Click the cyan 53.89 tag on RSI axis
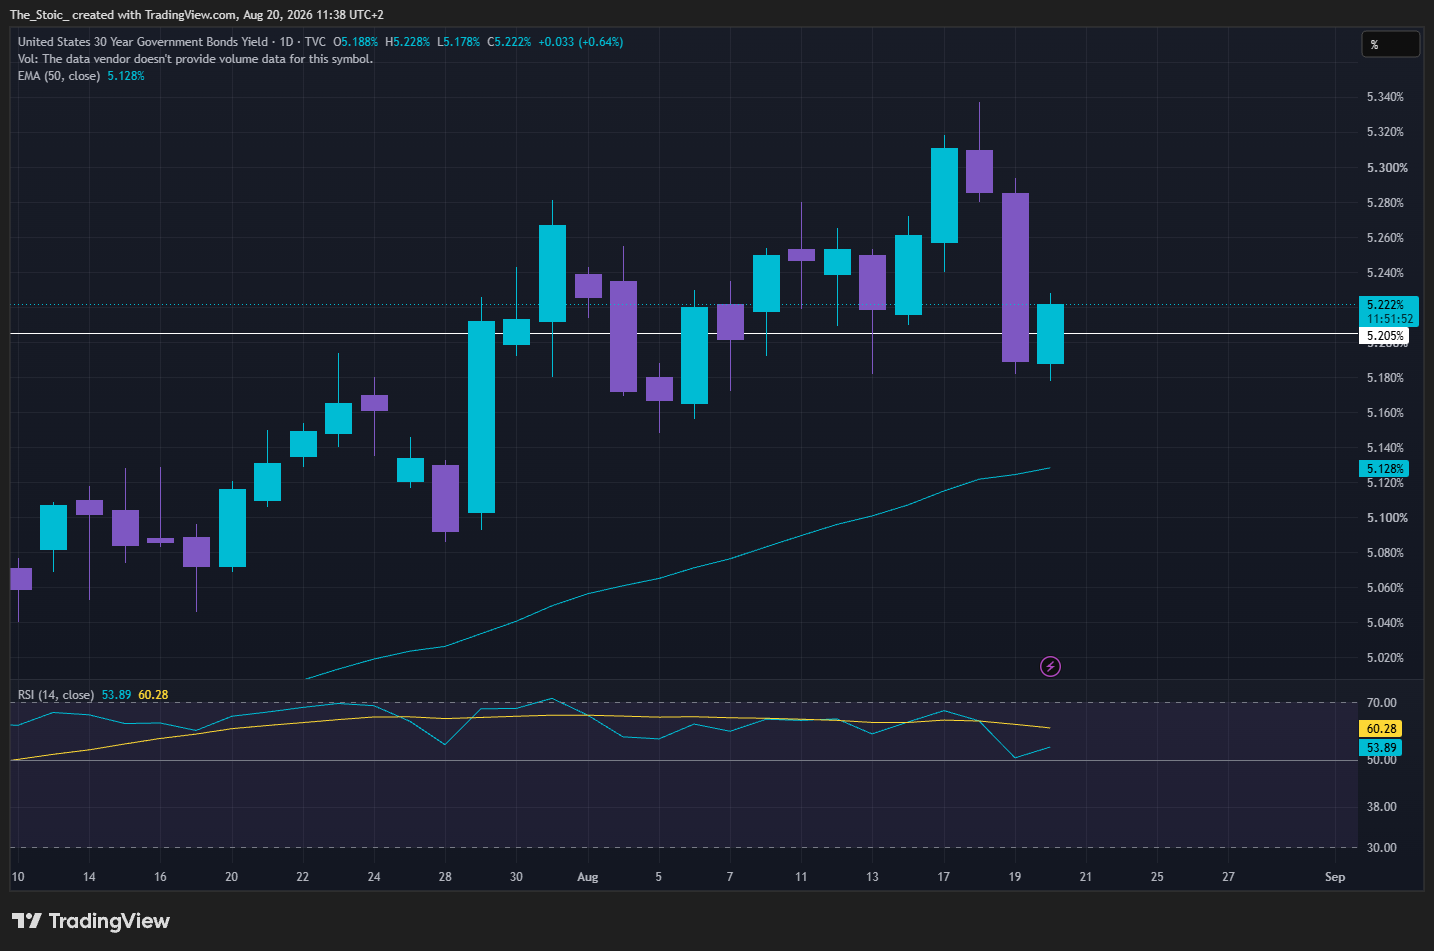 click(1382, 747)
